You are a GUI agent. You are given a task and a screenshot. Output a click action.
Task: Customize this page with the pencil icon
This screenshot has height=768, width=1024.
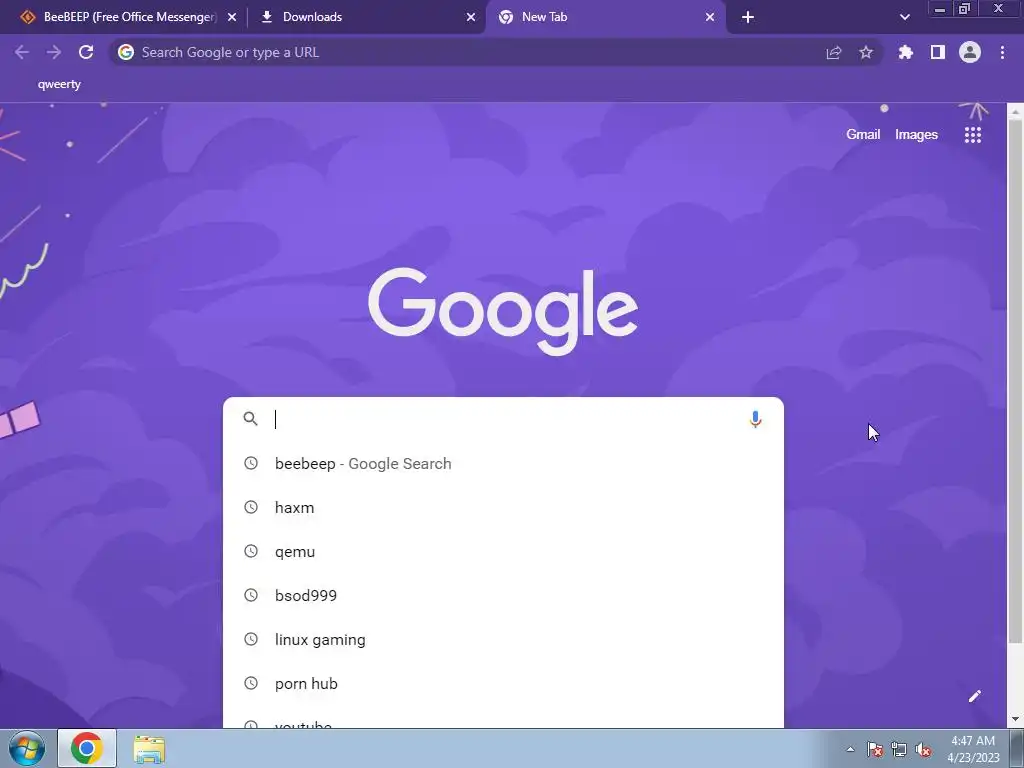click(x=974, y=696)
